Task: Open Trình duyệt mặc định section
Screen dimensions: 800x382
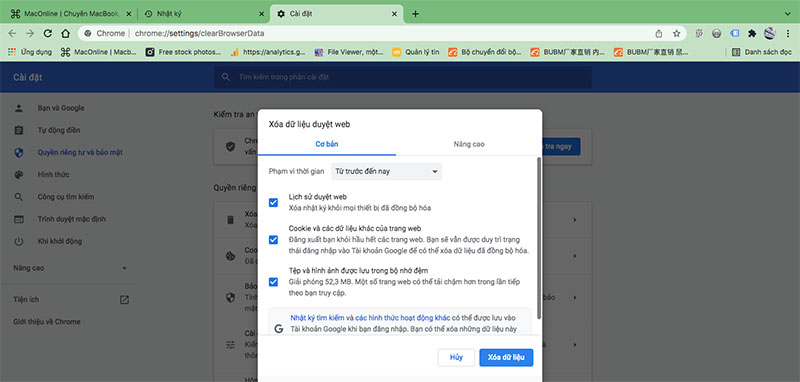Action: pos(71,219)
